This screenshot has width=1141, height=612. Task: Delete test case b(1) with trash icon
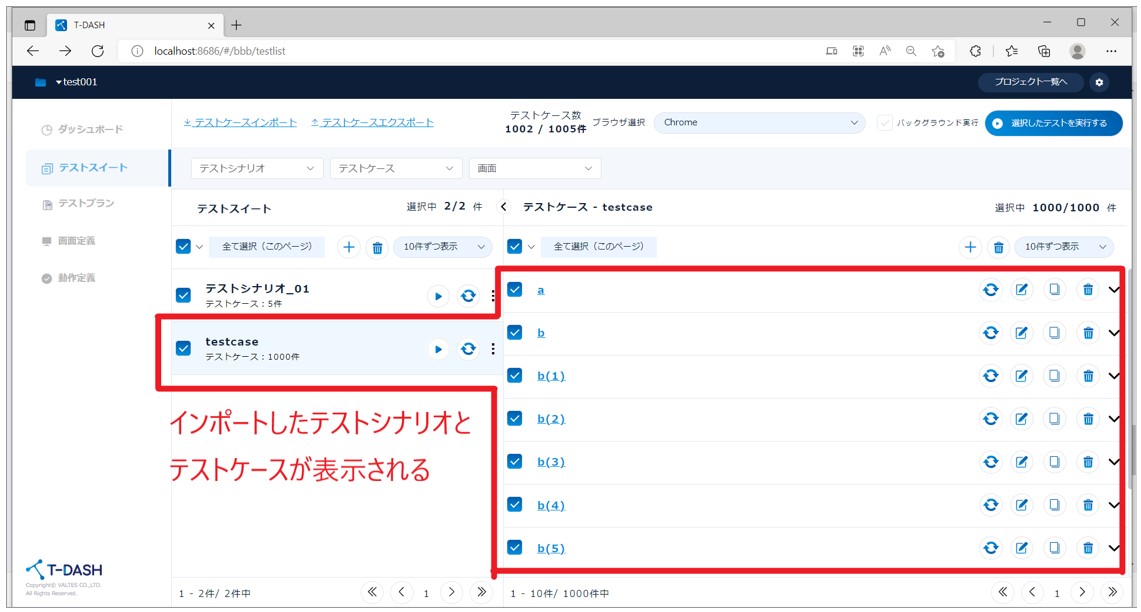point(1088,376)
